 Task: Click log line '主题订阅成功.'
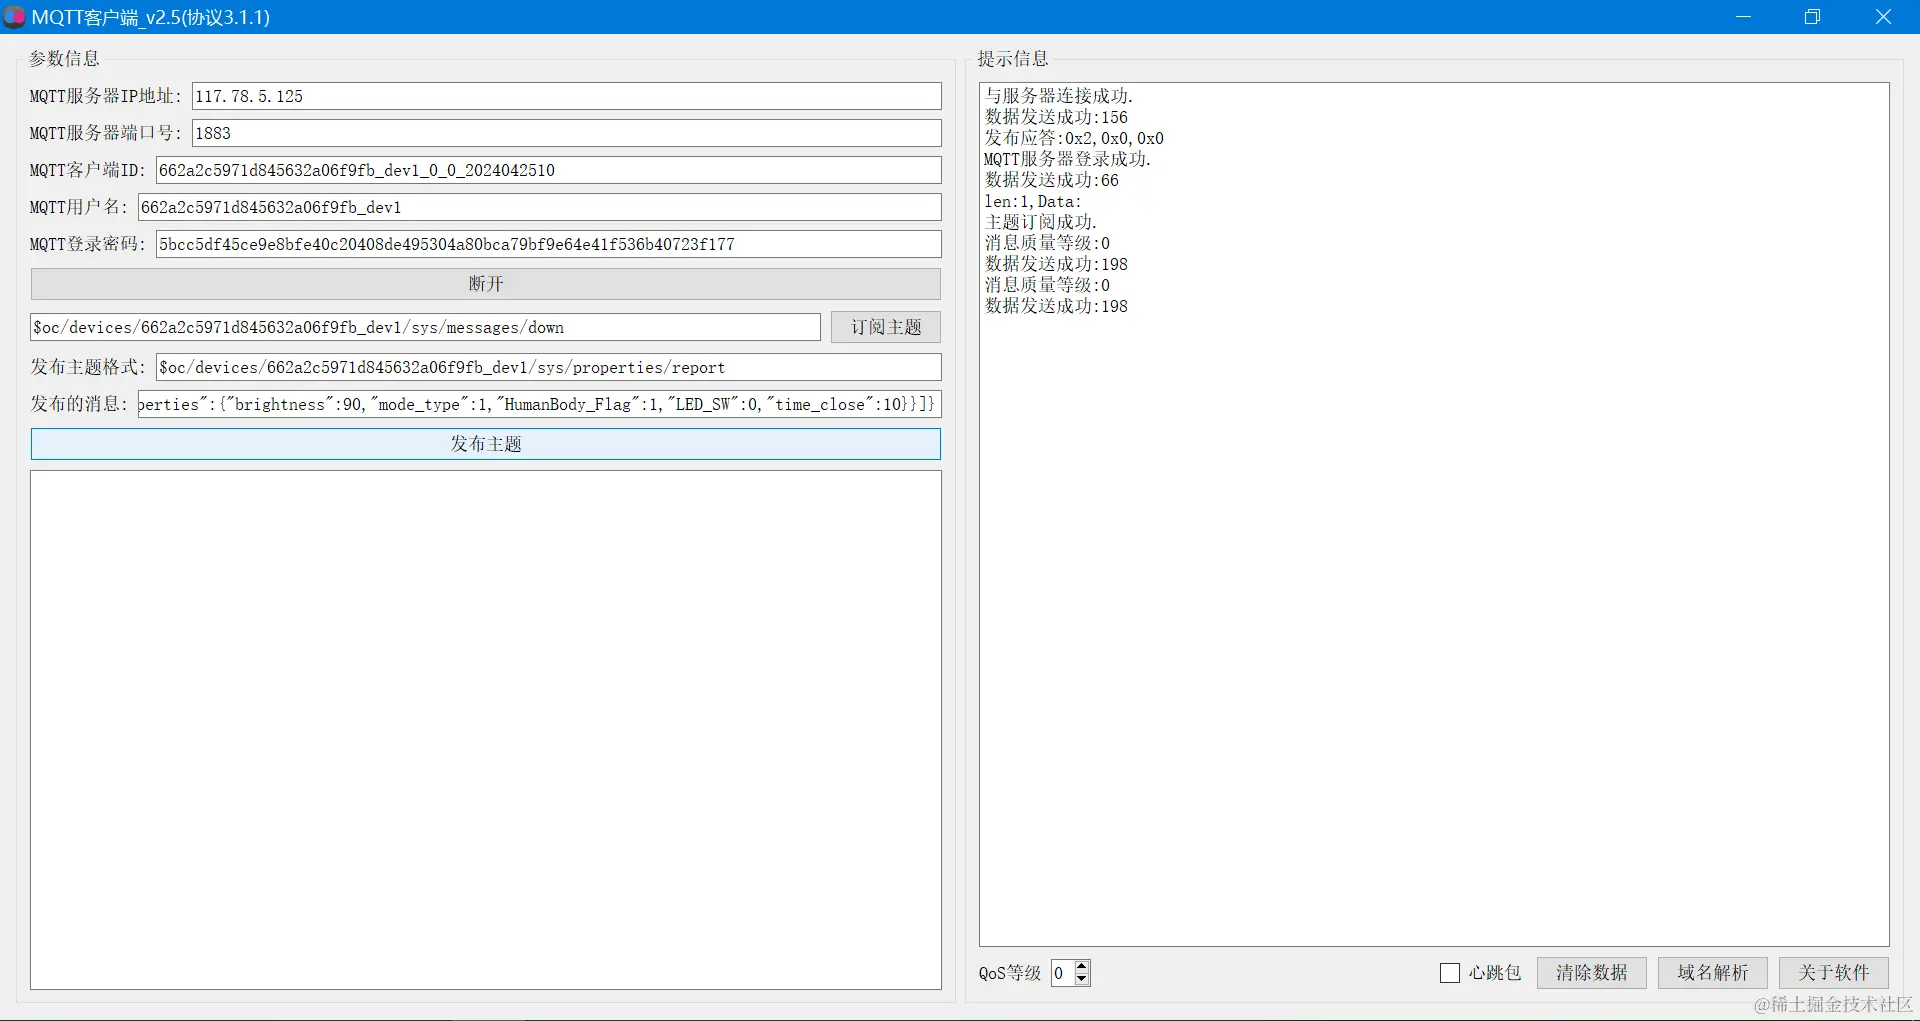[1041, 222]
